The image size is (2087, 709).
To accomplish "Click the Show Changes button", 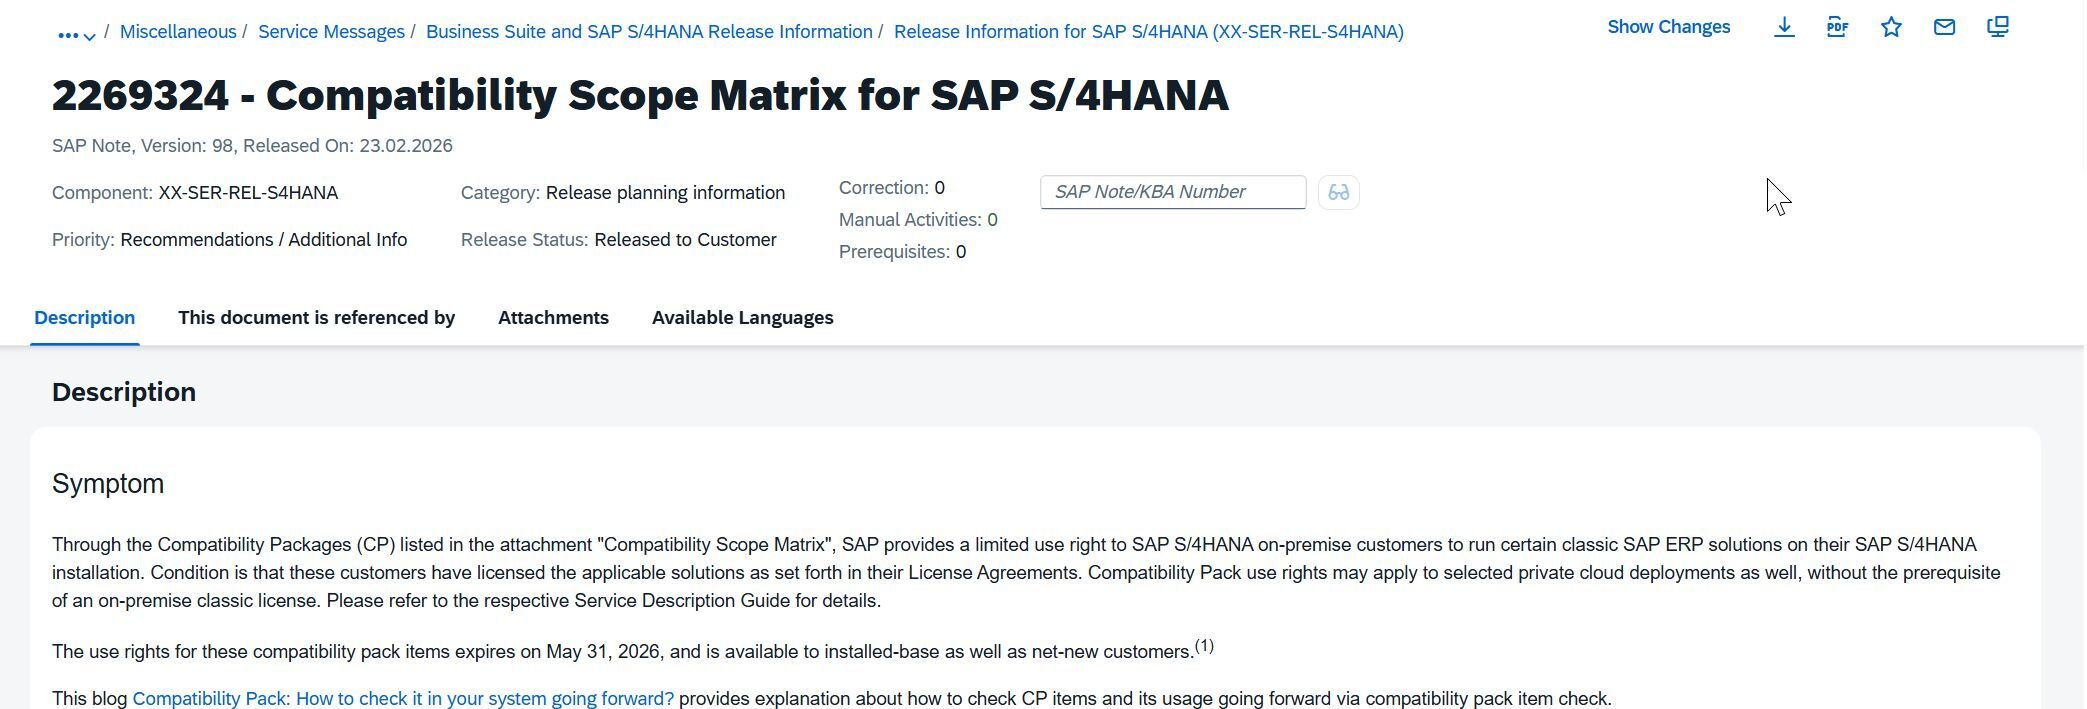I will [x=1668, y=28].
